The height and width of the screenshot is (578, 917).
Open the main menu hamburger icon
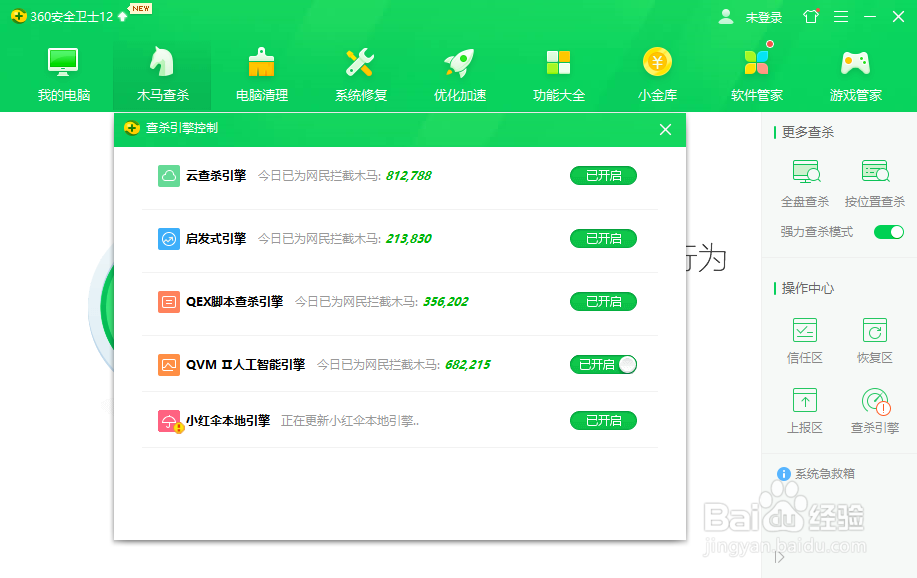[x=841, y=16]
